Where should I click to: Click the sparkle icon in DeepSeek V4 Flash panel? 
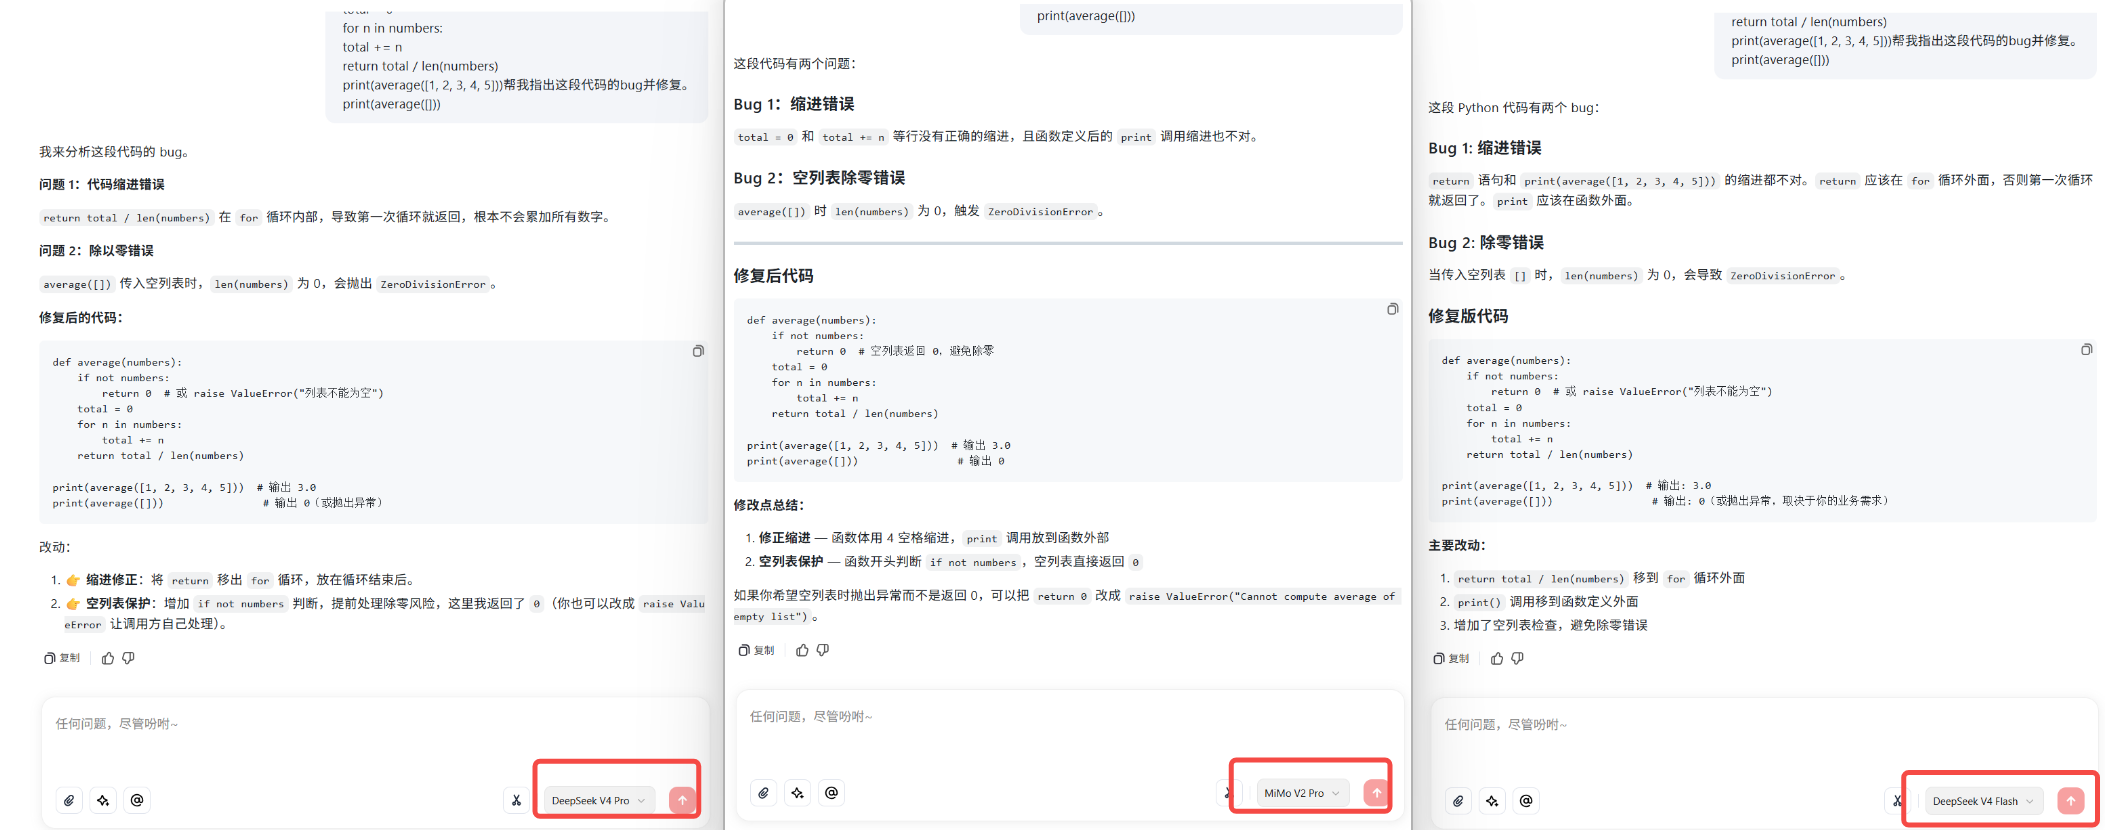[1492, 801]
